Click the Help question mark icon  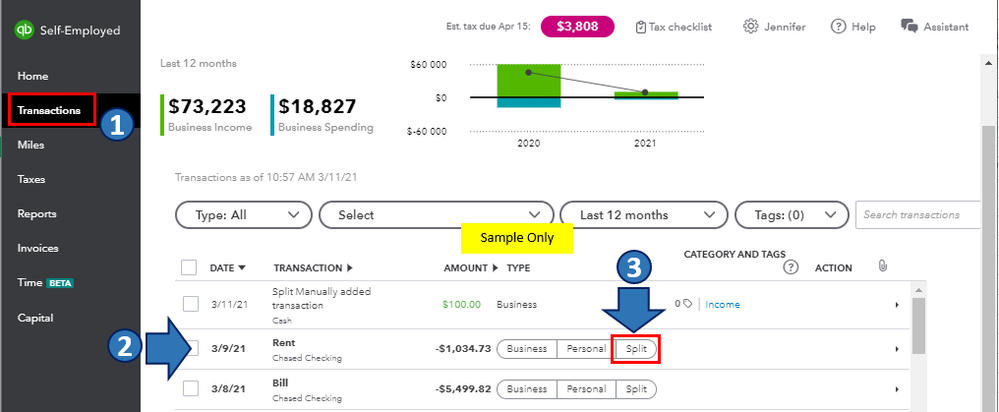[x=838, y=26]
